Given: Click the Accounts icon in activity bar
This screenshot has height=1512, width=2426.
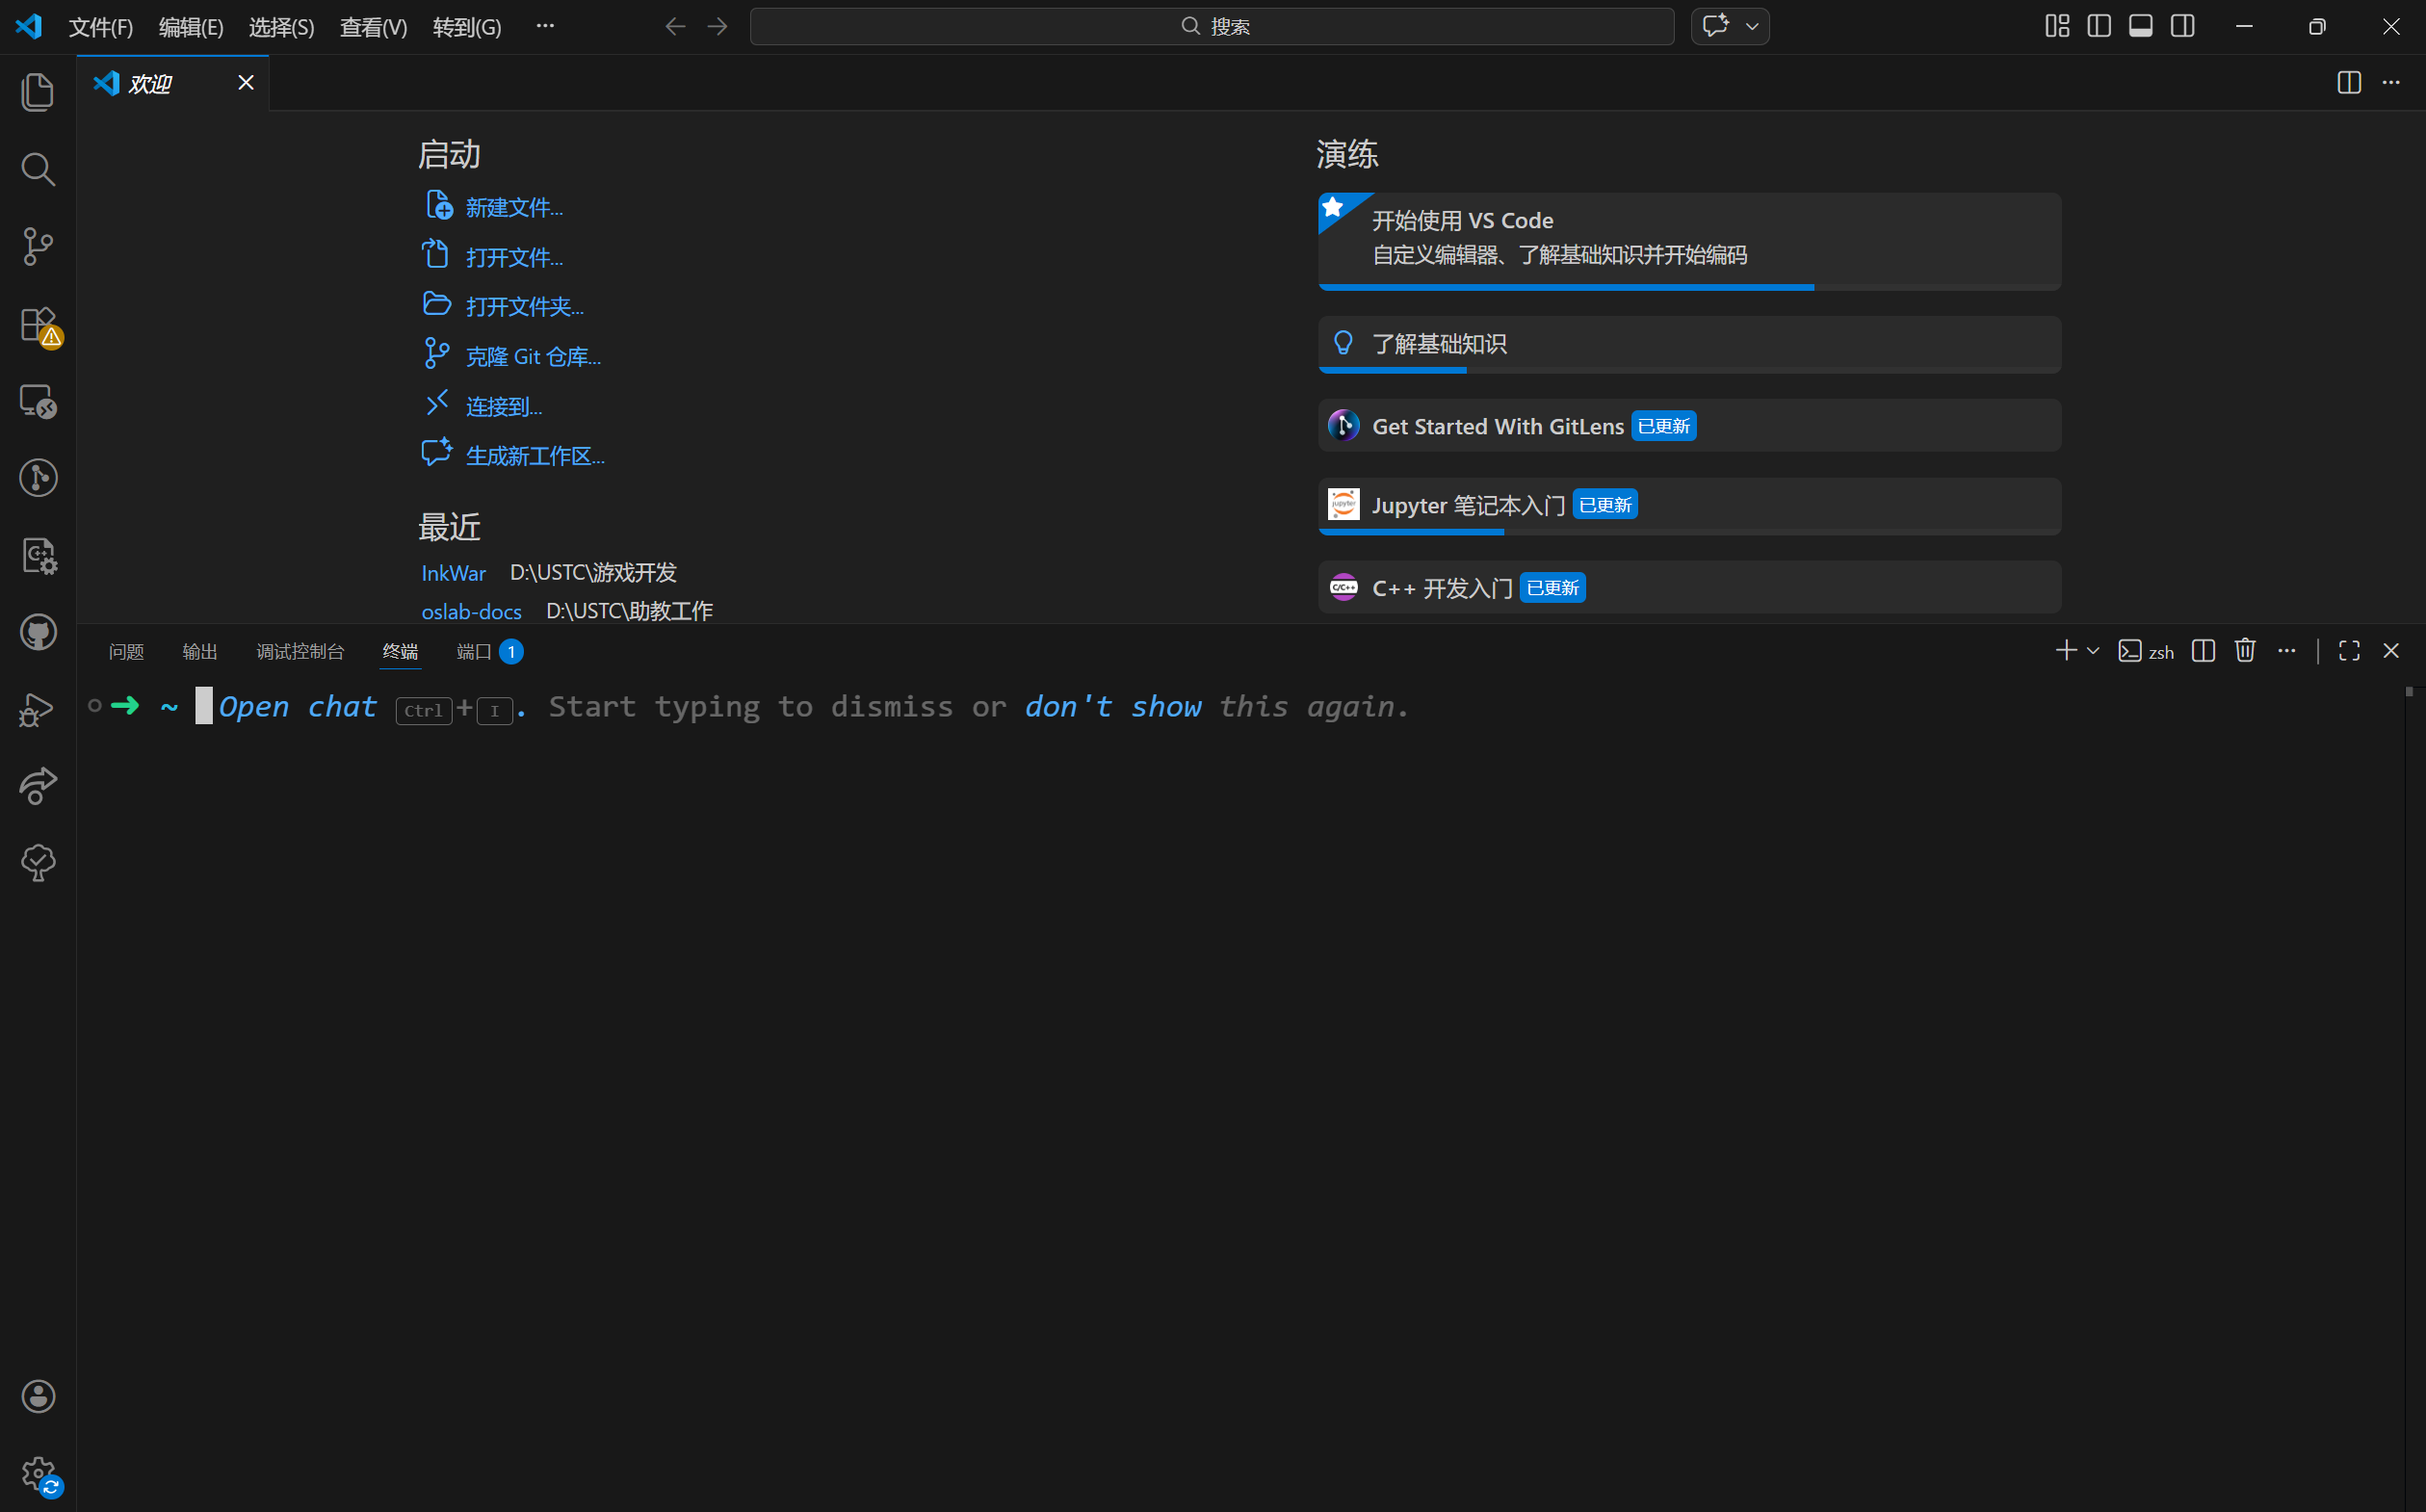Looking at the screenshot, I should coord(38,1396).
